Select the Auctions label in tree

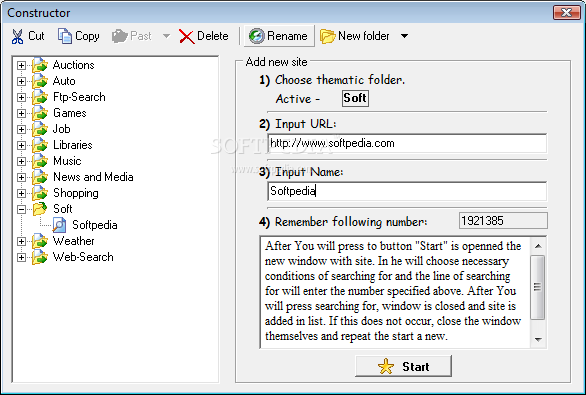click(x=74, y=65)
